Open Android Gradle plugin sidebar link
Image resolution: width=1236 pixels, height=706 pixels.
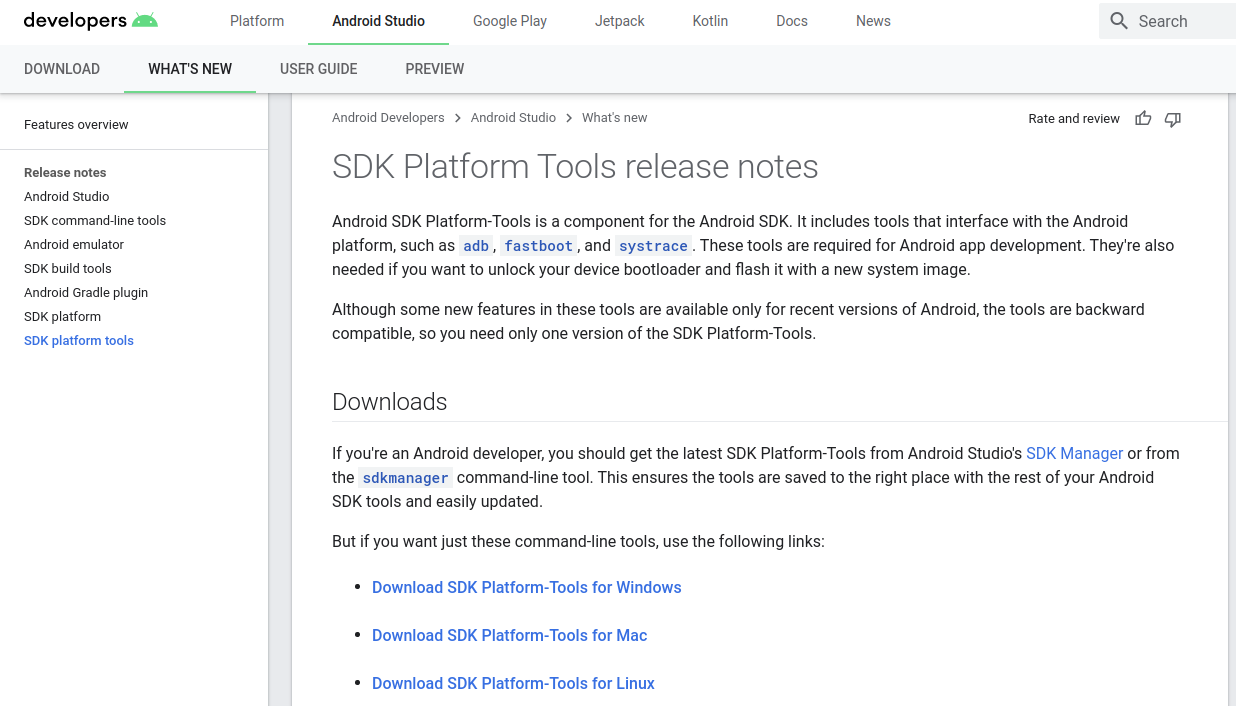tap(86, 293)
